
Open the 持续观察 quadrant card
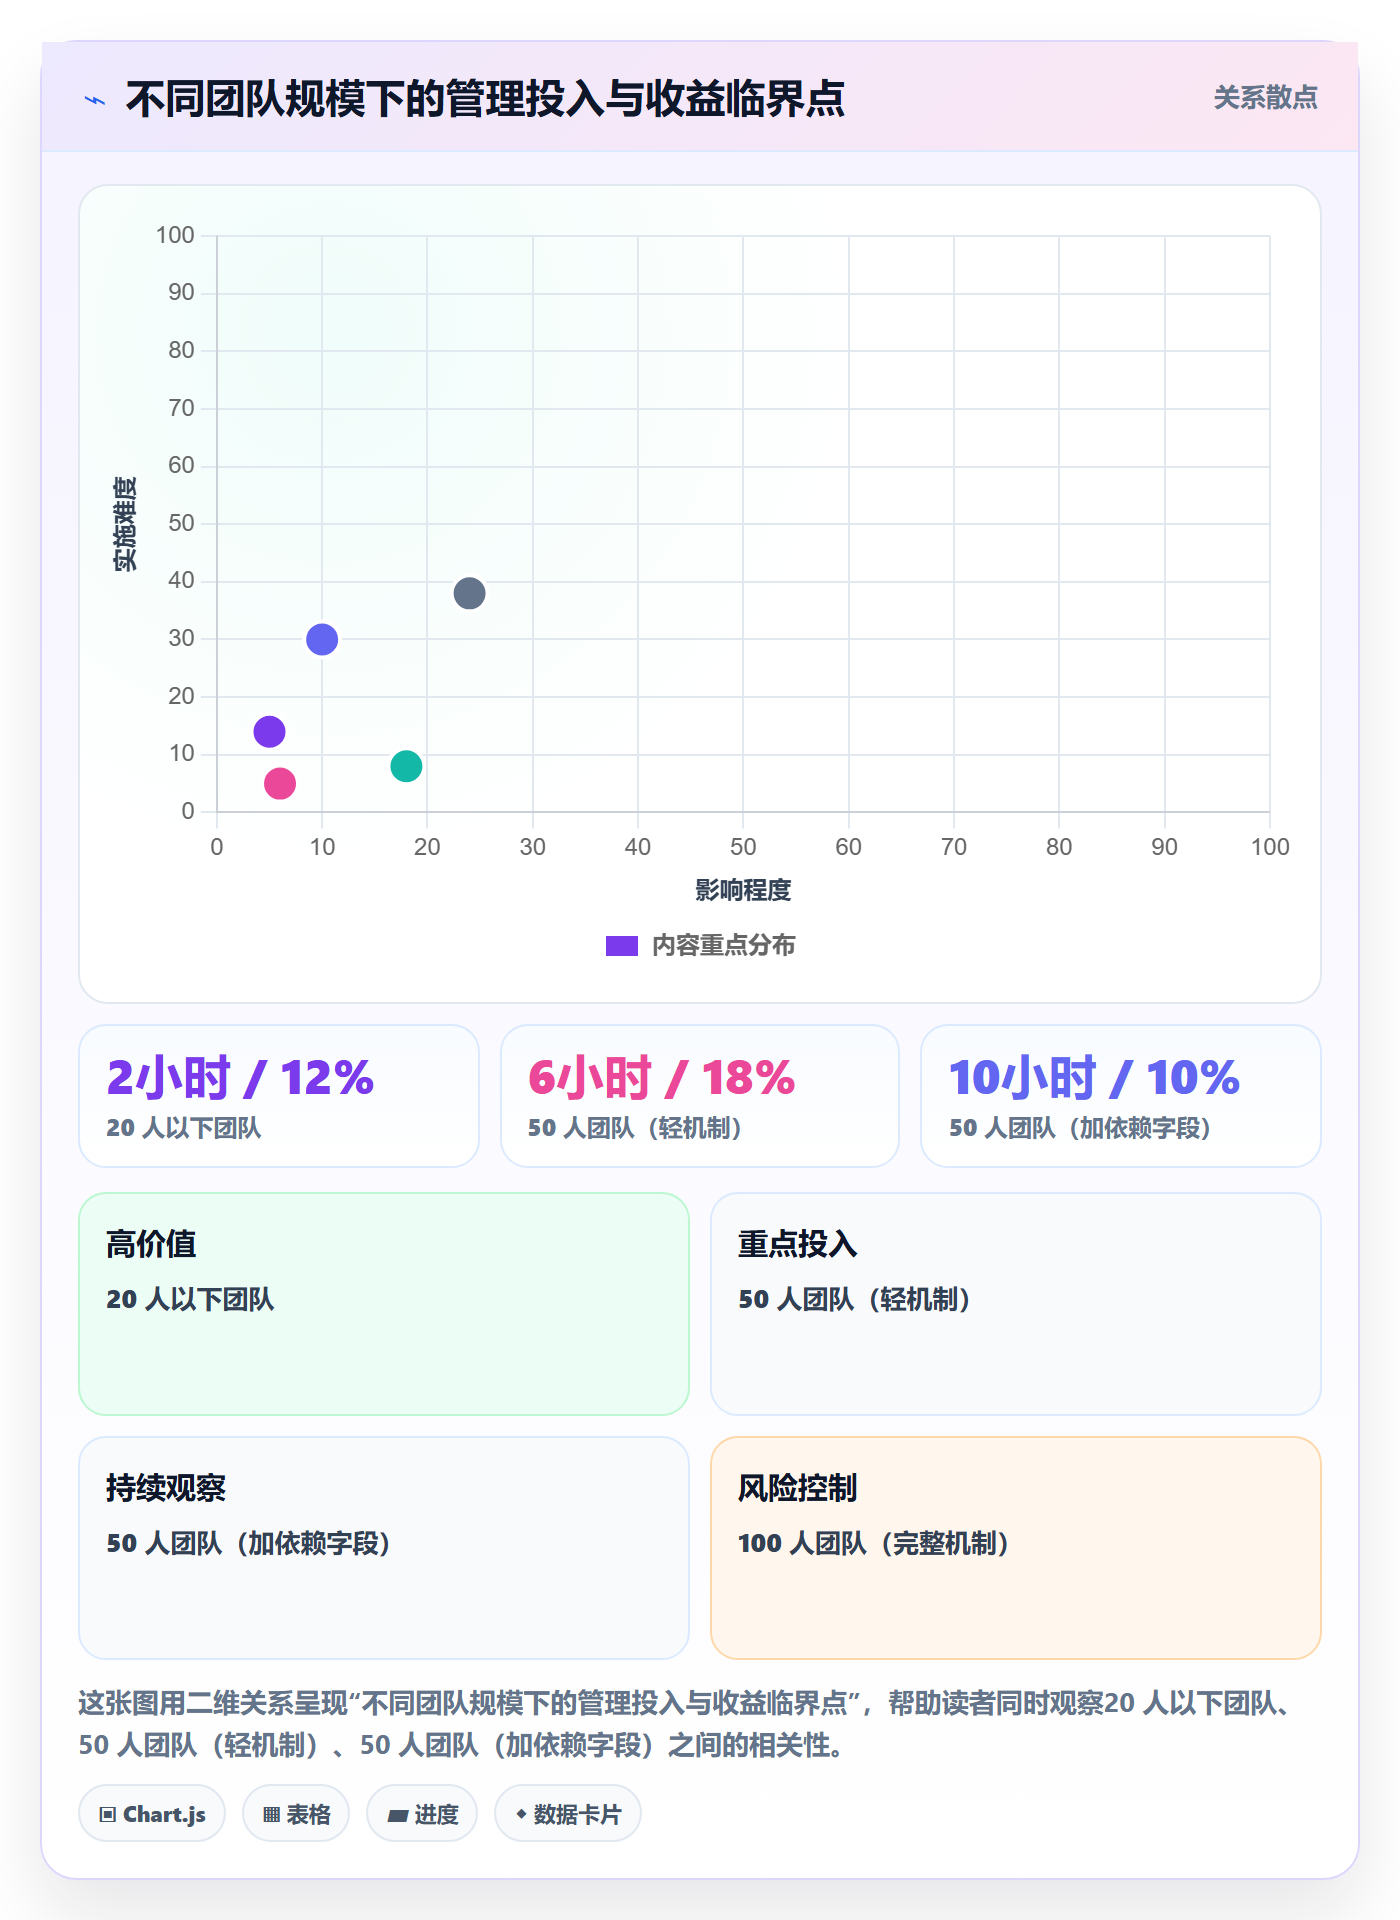tap(384, 1548)
